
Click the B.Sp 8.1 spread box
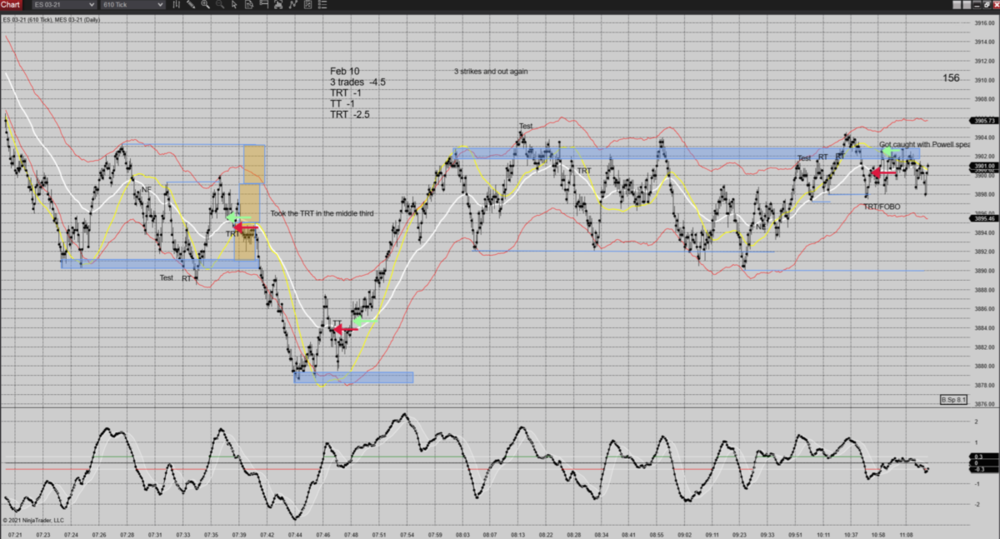pyautogui.click(x=954, y=400)
